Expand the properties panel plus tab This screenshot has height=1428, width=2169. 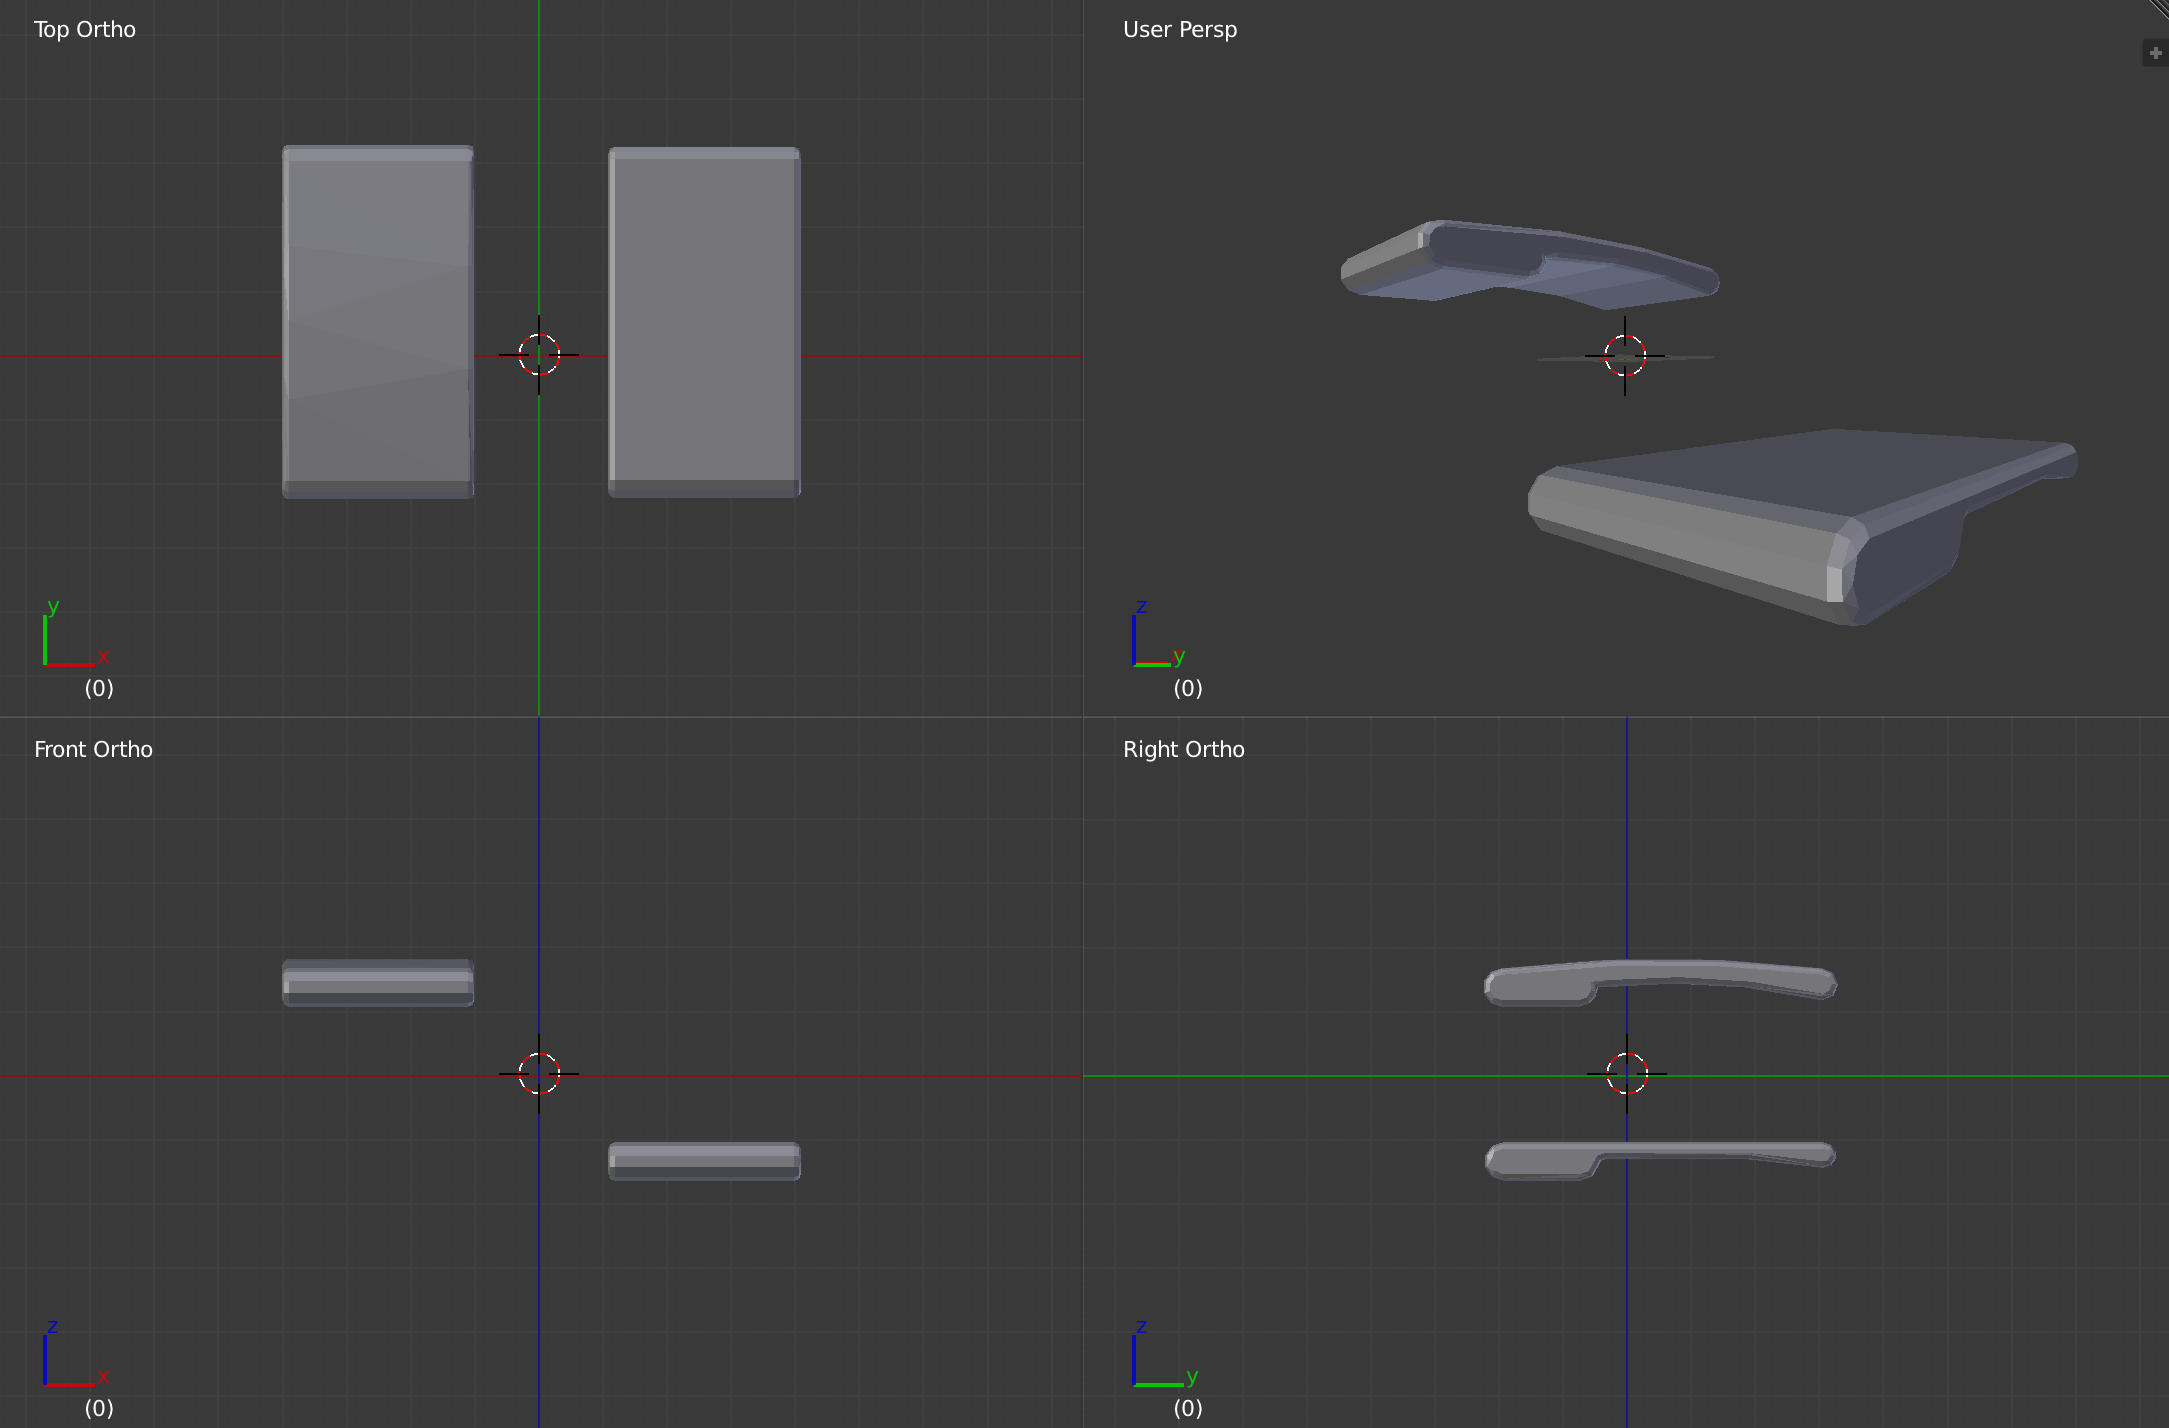[x=2155, y=53]
